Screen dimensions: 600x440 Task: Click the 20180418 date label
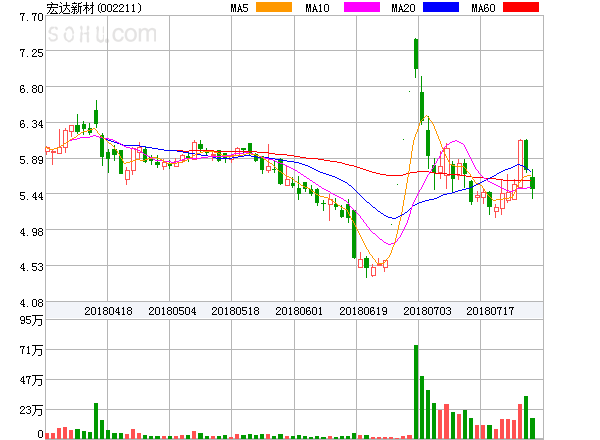point(108,311)
